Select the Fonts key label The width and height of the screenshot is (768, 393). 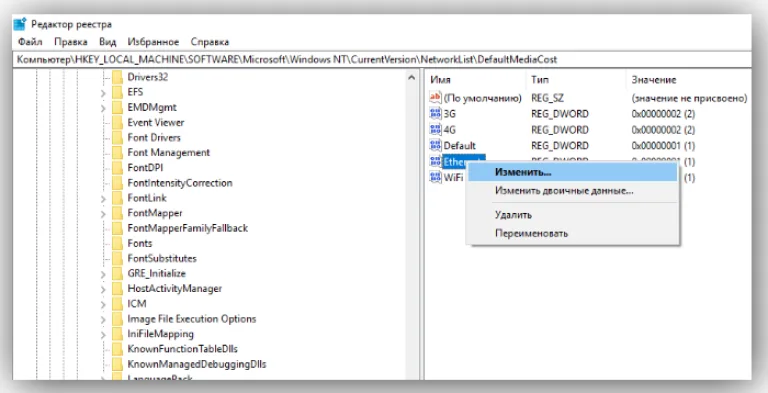[x=140, y=244]
